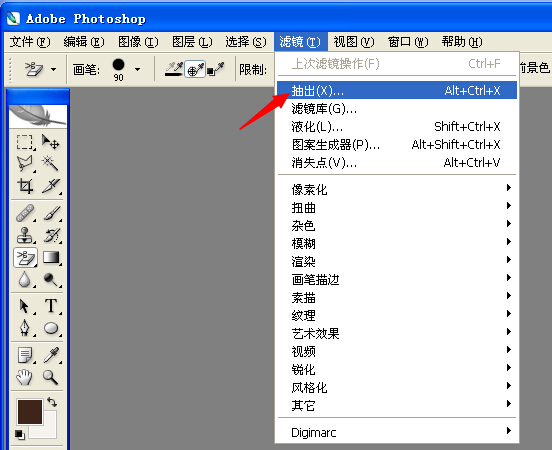
Task: Open the 图像(I) menu
Action: pos(138,42)
